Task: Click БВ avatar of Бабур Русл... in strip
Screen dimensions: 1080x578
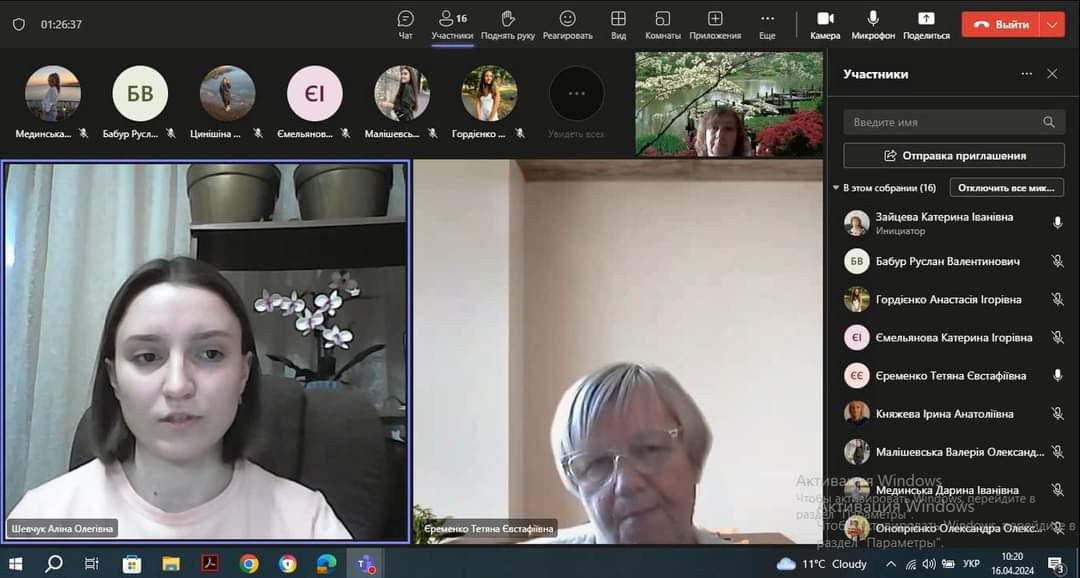Action: 140,94
